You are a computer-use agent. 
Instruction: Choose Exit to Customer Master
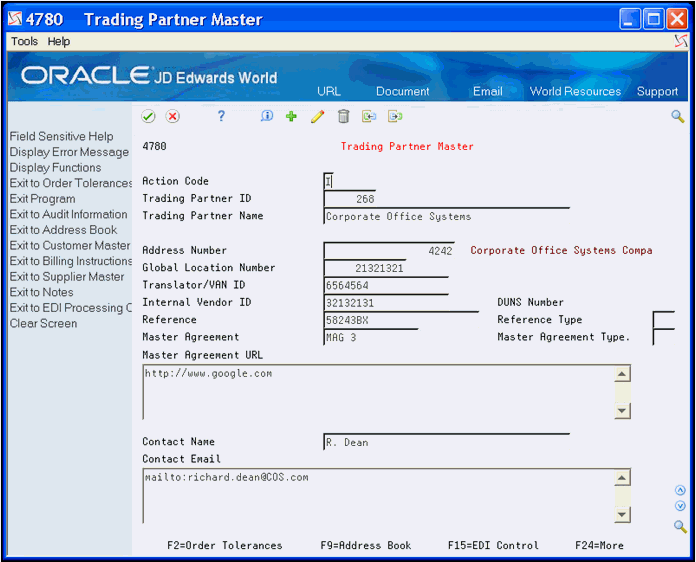coord(70,245)
